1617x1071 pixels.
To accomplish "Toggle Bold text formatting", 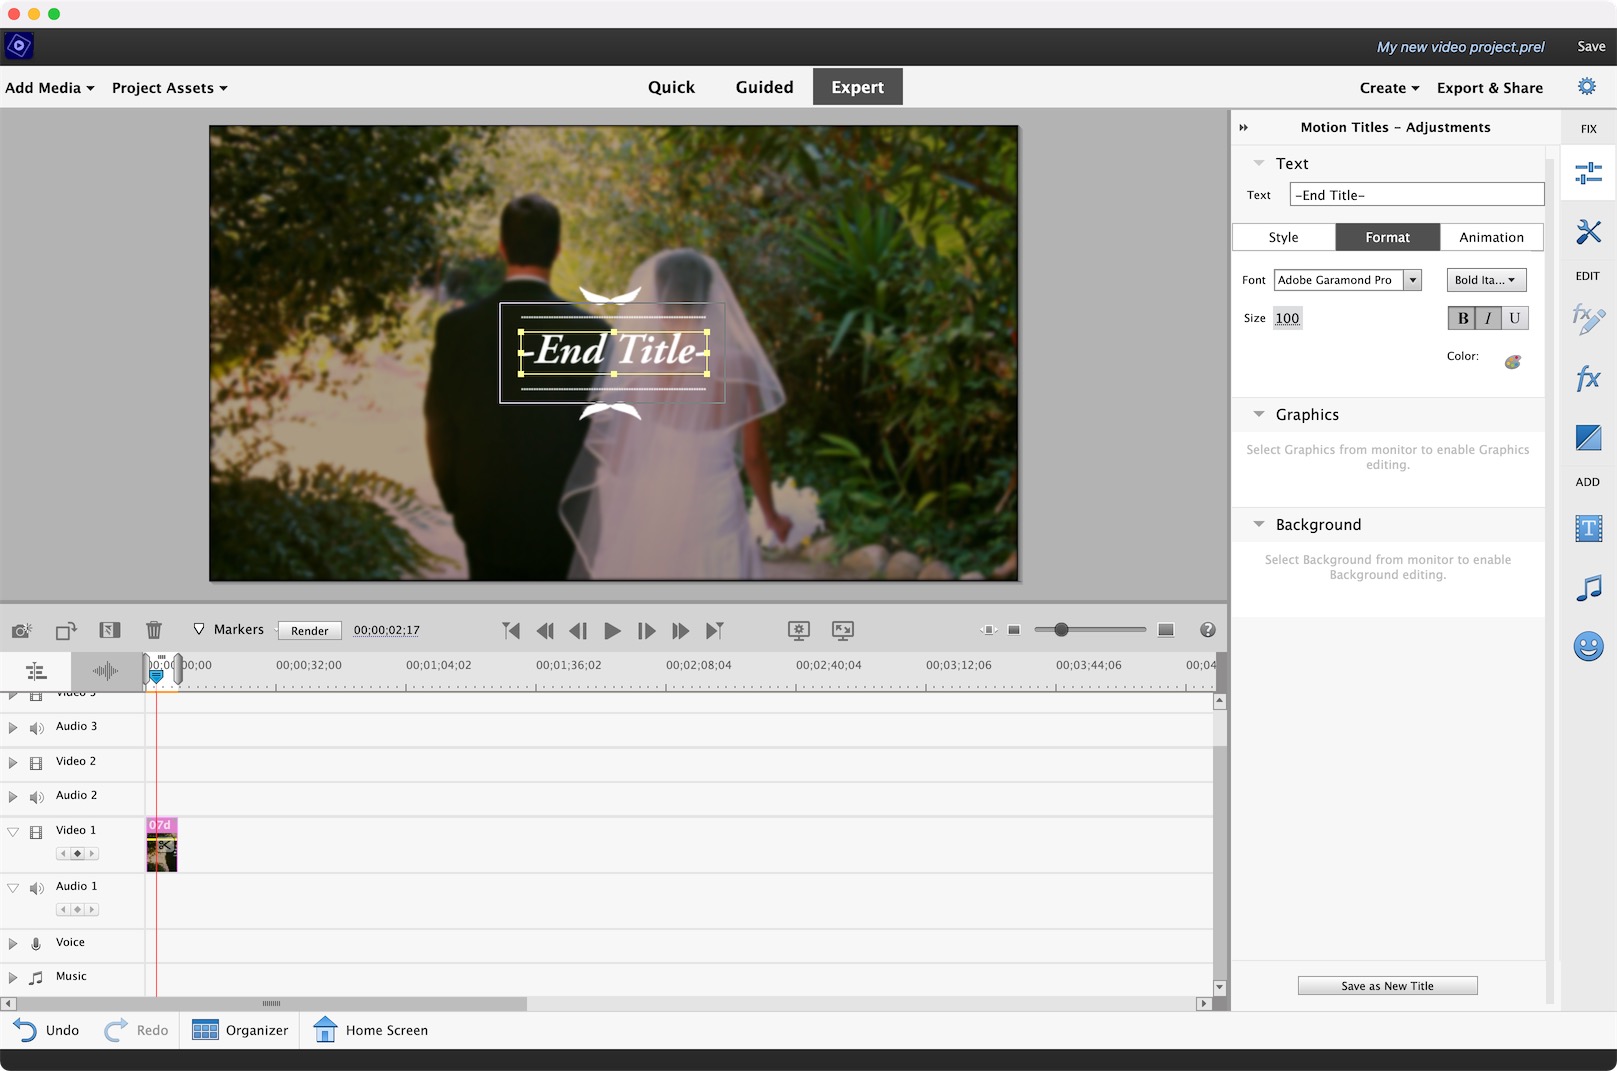I will pos(1462,318).
